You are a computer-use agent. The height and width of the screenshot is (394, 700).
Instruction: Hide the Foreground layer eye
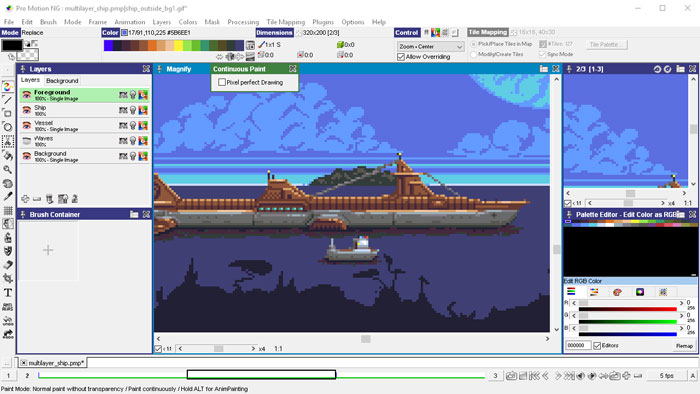[x=27, y=95]
